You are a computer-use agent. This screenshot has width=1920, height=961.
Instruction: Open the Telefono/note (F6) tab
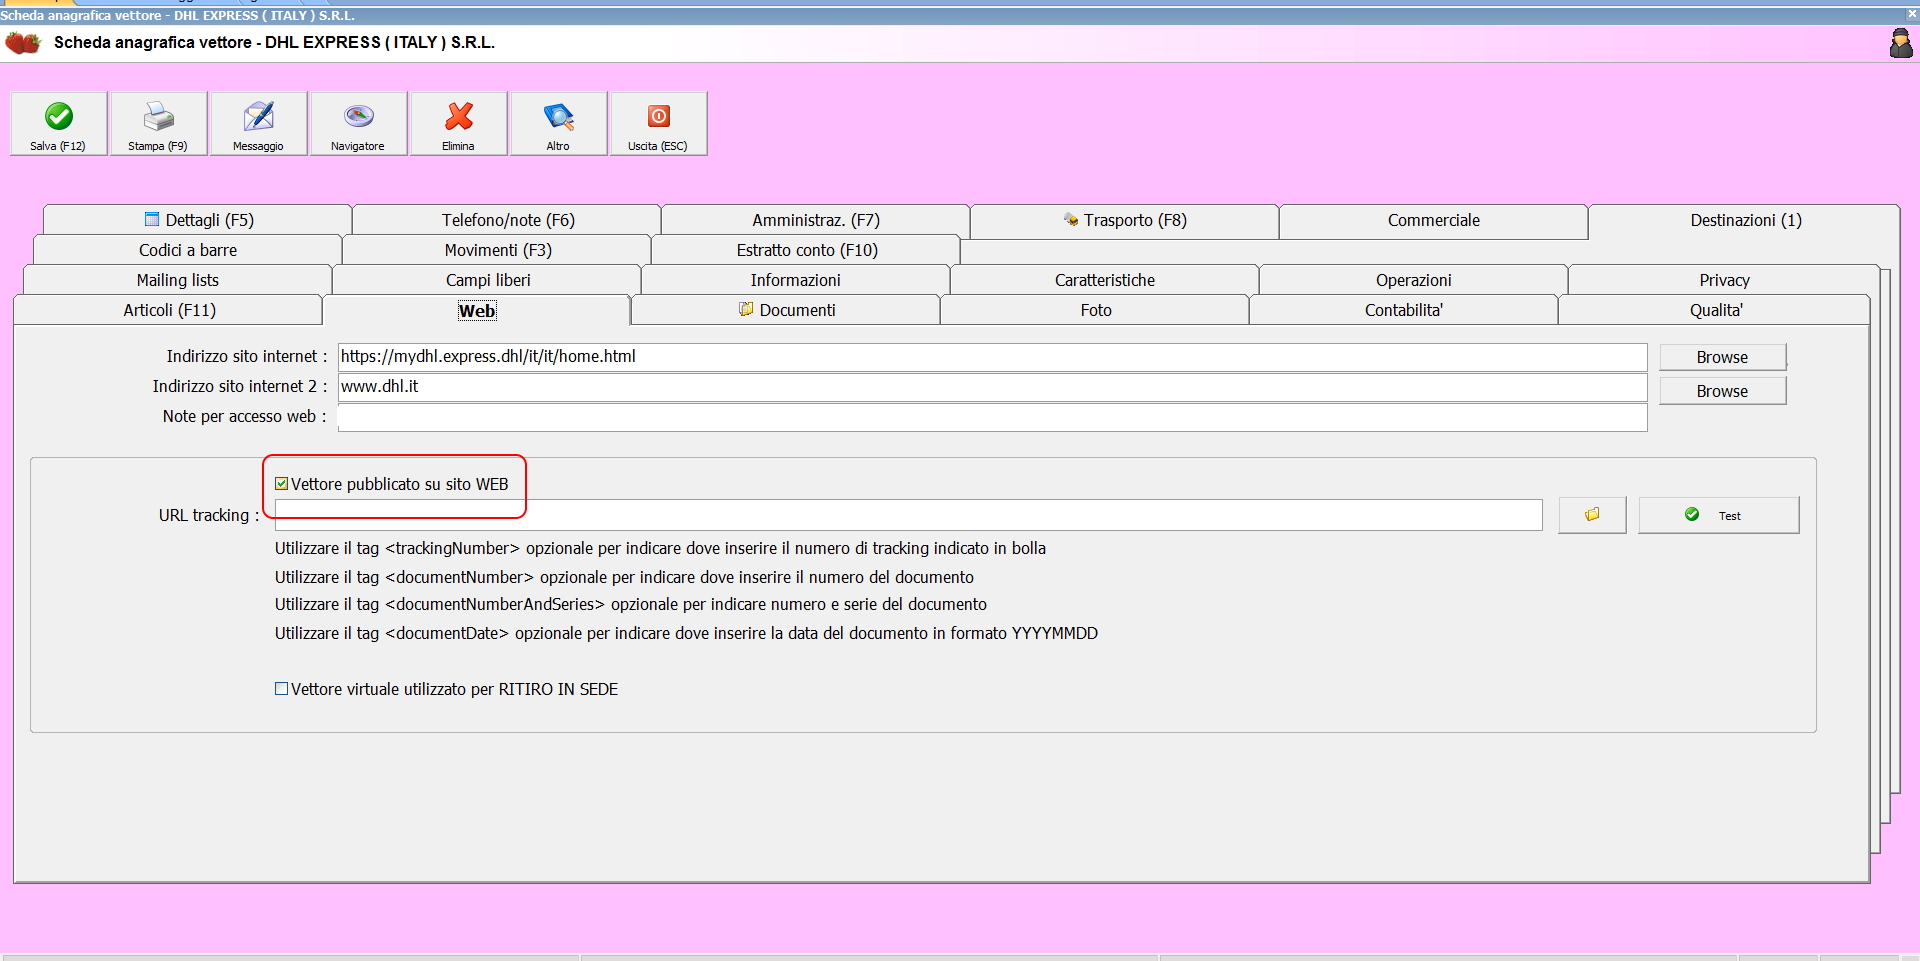click(508, 220)
